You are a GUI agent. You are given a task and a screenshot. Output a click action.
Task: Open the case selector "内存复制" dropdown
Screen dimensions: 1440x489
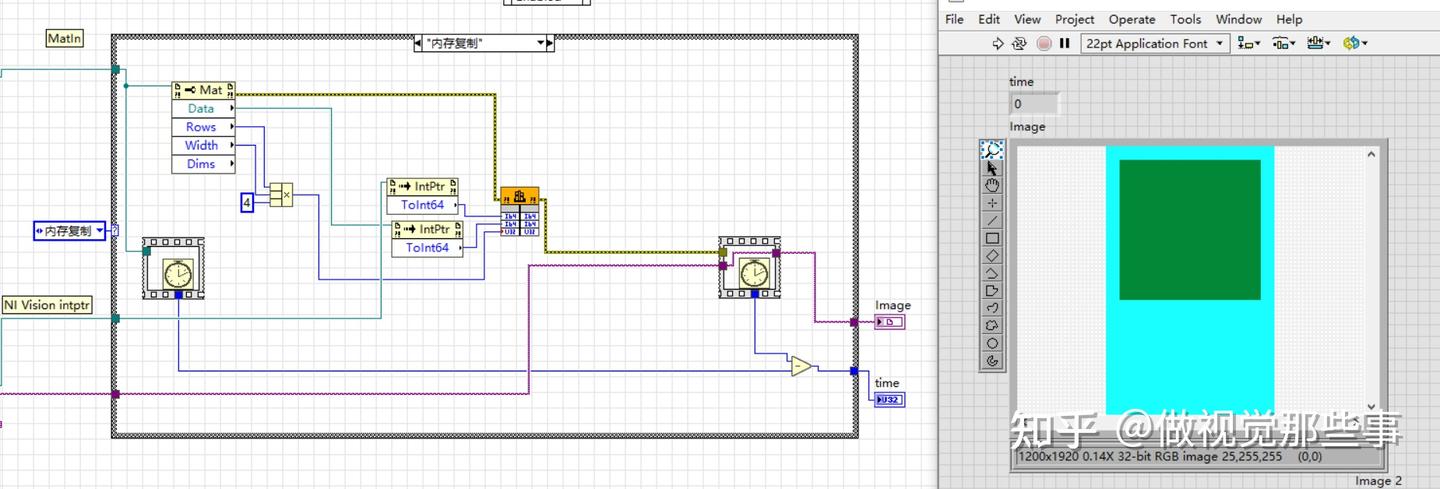pos(541,43)
